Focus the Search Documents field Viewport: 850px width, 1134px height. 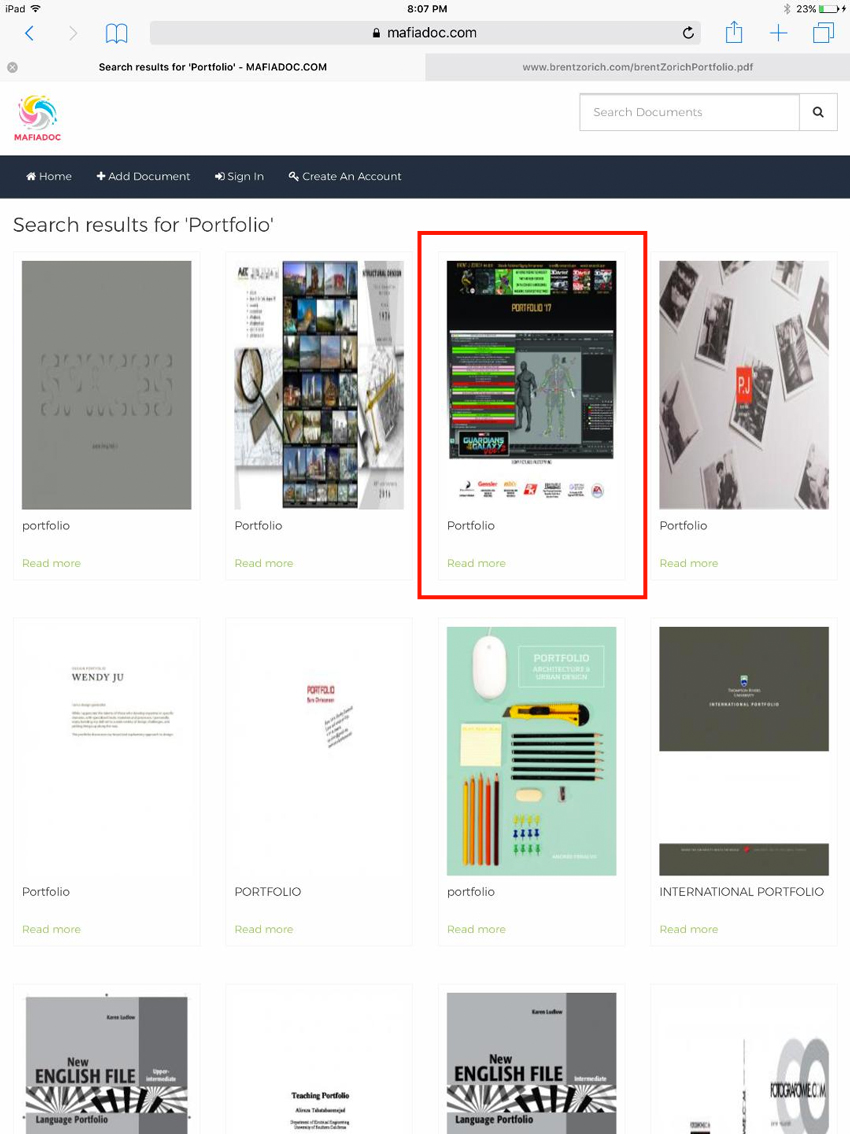pos(689,112)
